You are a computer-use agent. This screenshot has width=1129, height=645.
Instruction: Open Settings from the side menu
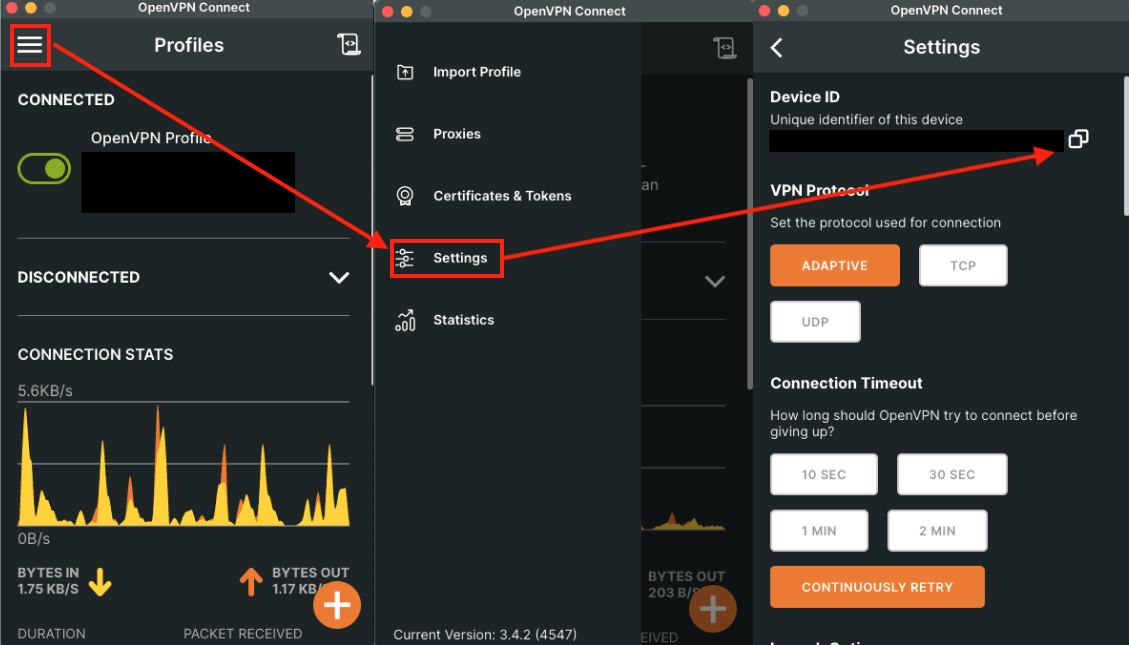459,258
